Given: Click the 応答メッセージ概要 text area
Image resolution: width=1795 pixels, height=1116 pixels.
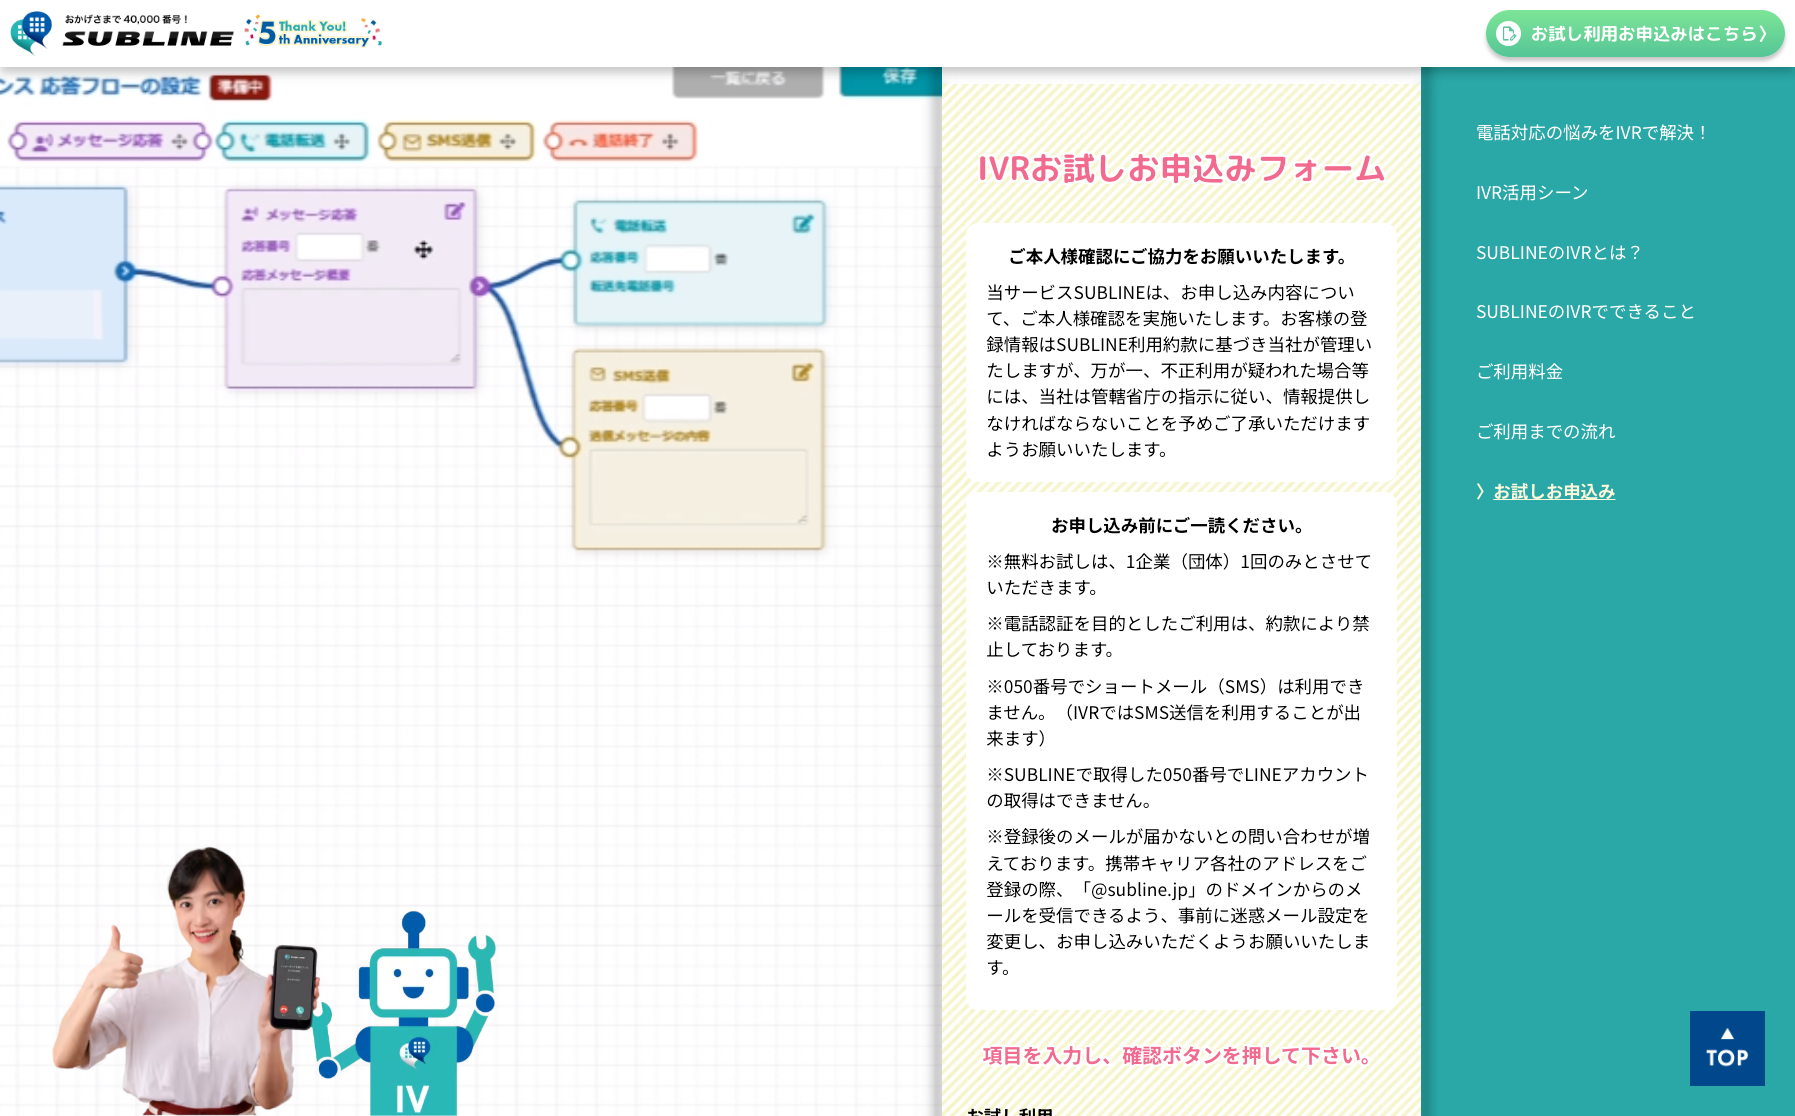Looking at the screenshot, I should click(351, 327).
